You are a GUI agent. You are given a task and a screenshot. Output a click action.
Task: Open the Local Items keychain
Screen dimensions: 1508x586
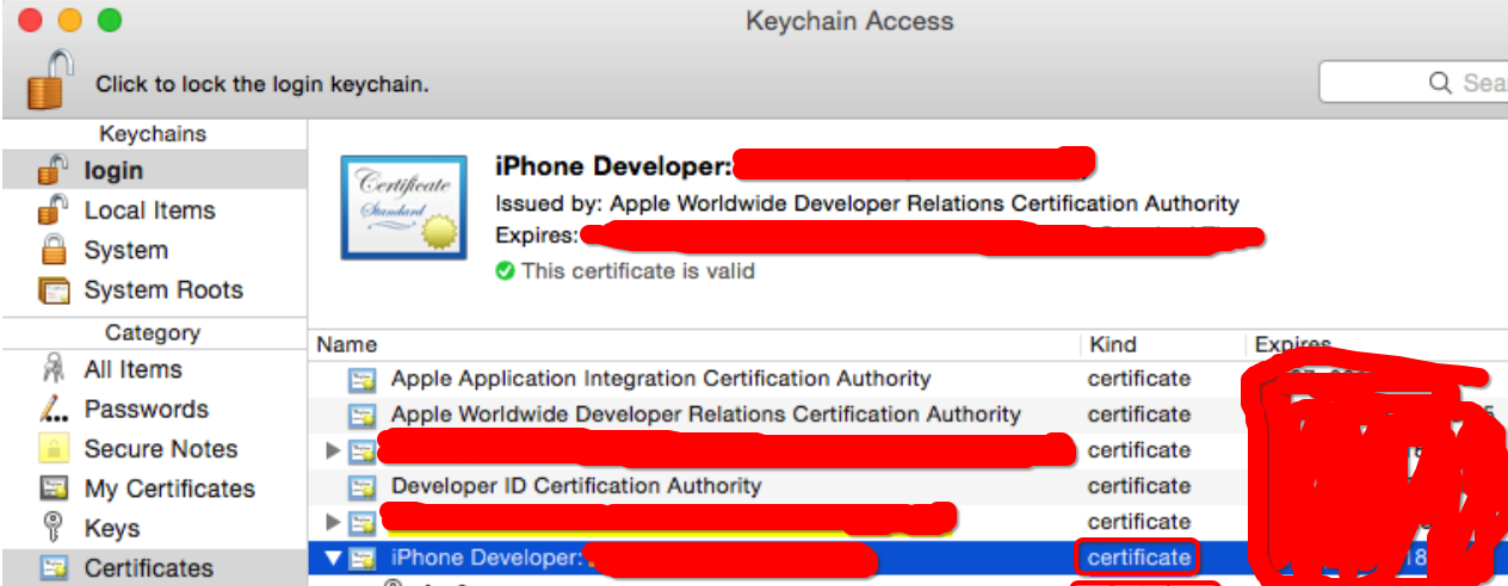[149, 211]
